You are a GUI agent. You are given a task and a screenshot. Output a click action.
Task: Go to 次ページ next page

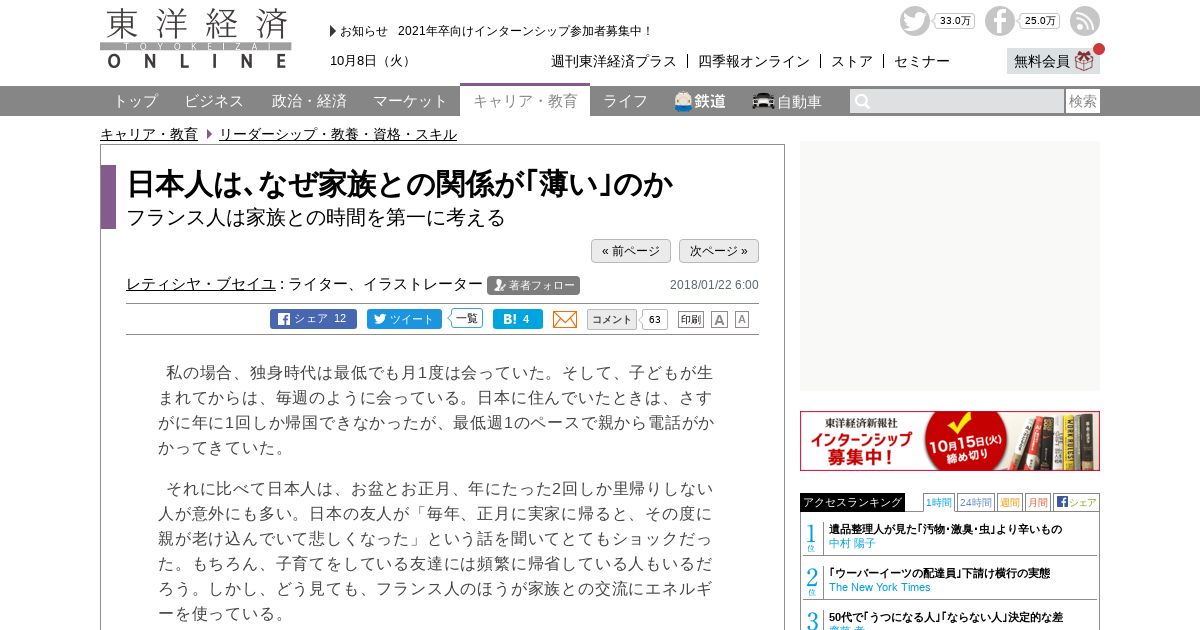(x=719, y=251)
